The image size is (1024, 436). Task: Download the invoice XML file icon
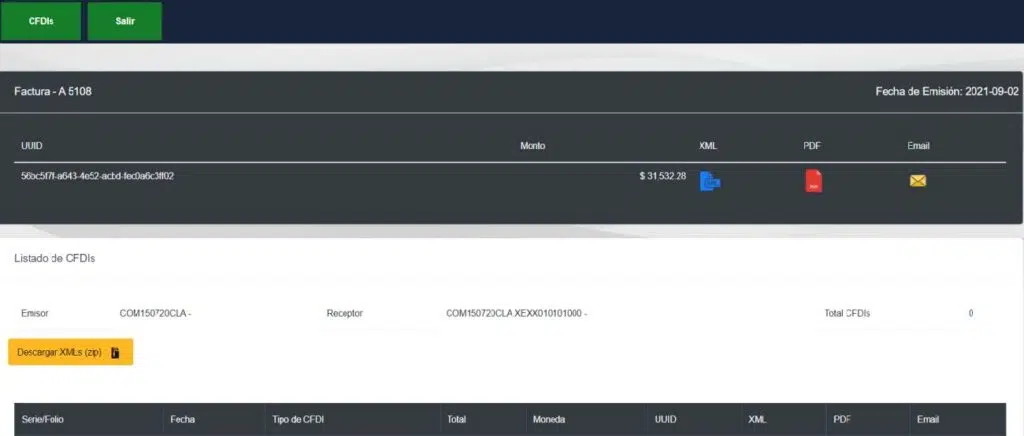[x=710, y=181]
